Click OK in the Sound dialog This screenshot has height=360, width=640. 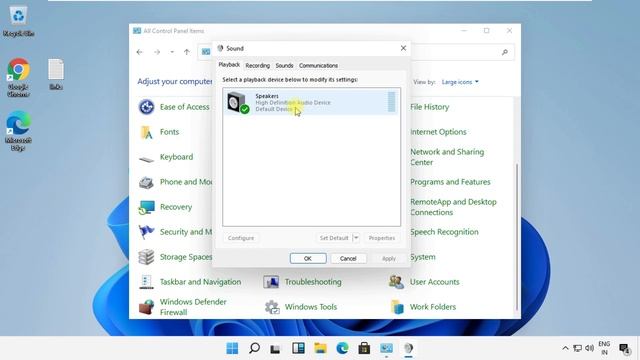point(308,258)
